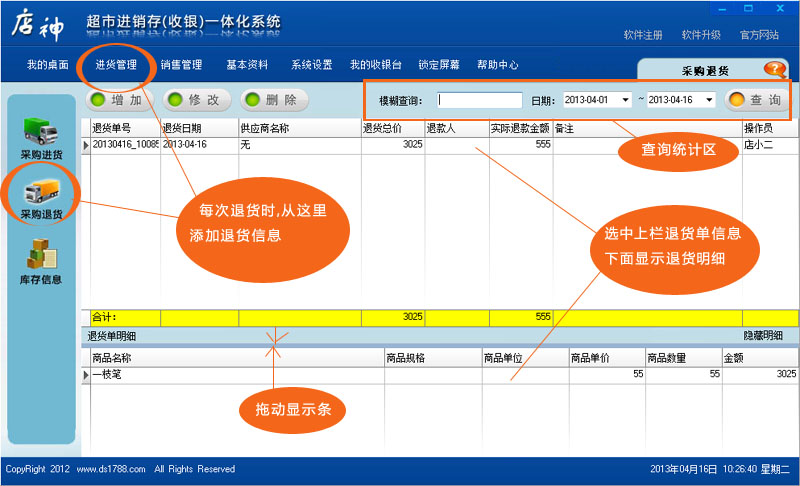Maximize the application window

coord(748,8)
